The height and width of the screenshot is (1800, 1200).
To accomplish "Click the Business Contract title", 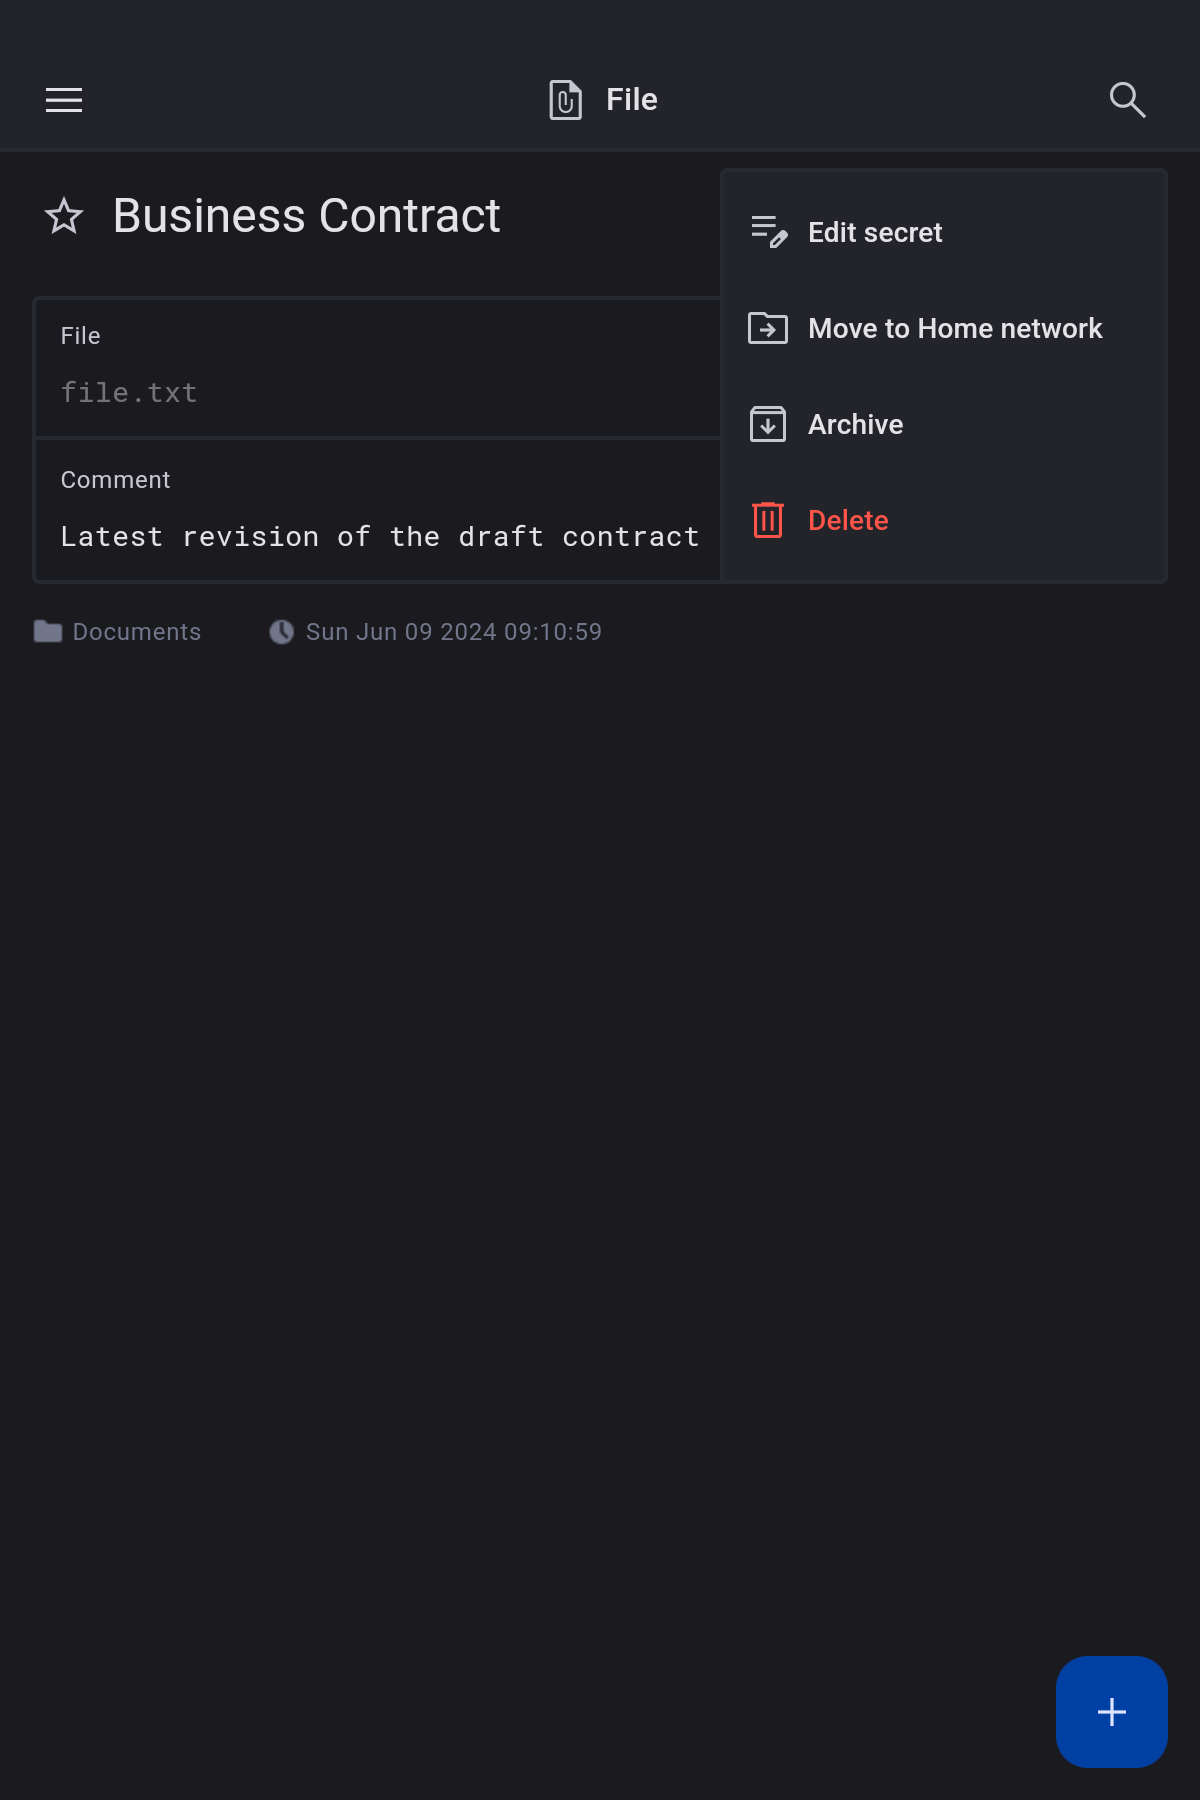I will click(x=306, y=216).
